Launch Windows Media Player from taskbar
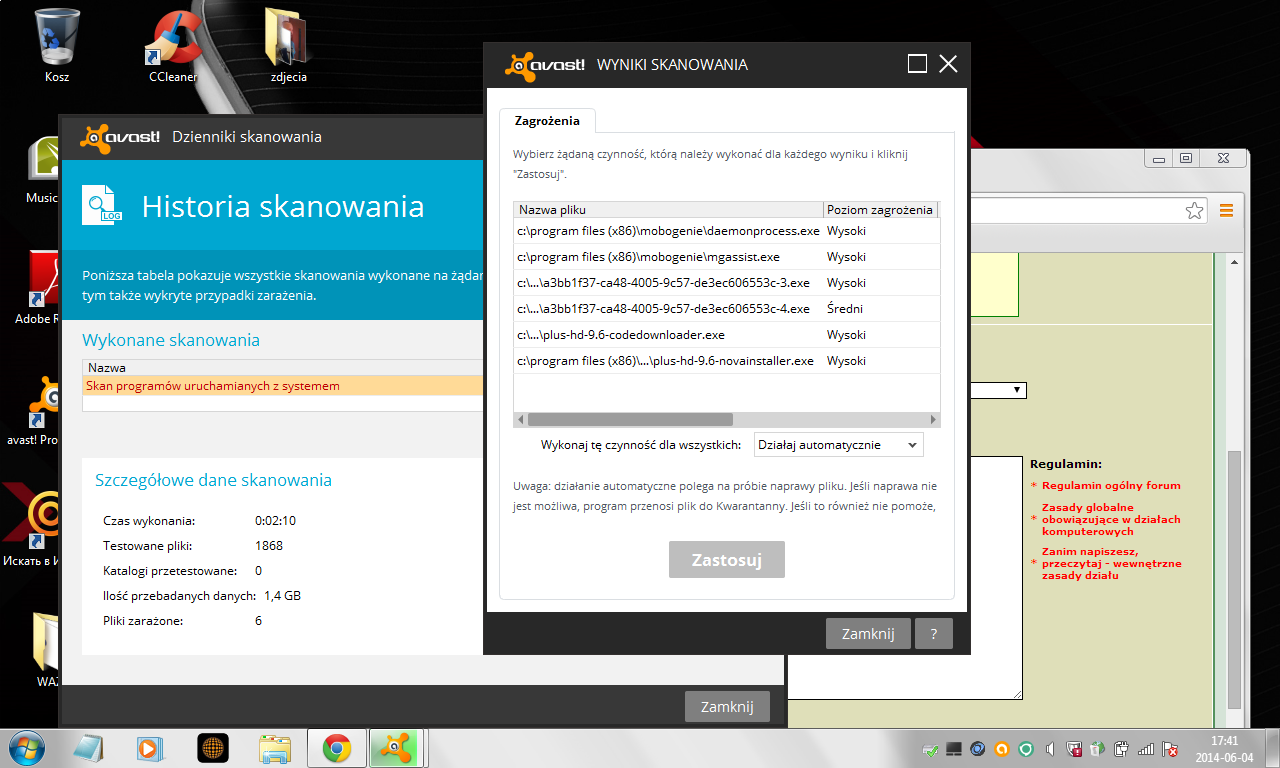The width and height of the screenshot is (1280, 768). coord(150,748)
